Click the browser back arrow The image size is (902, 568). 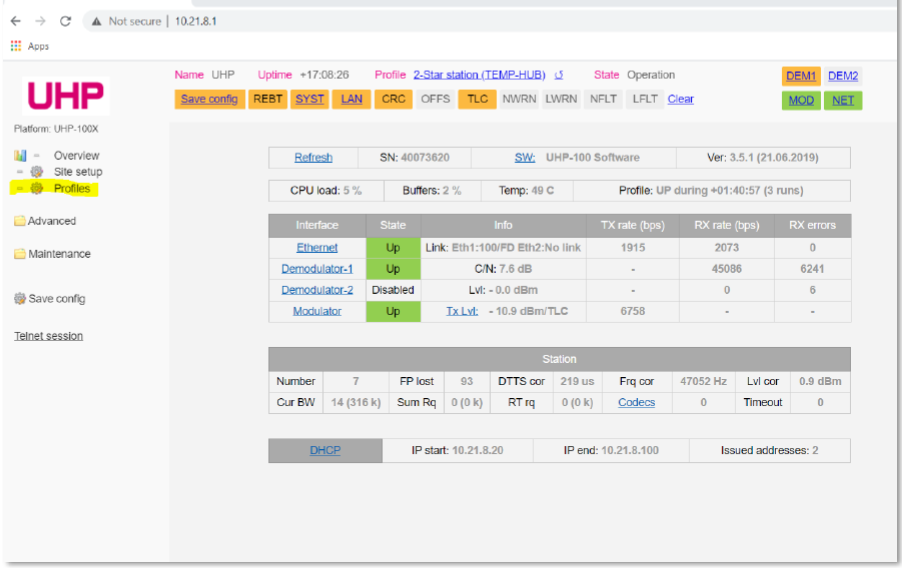(x=16, y=21)
